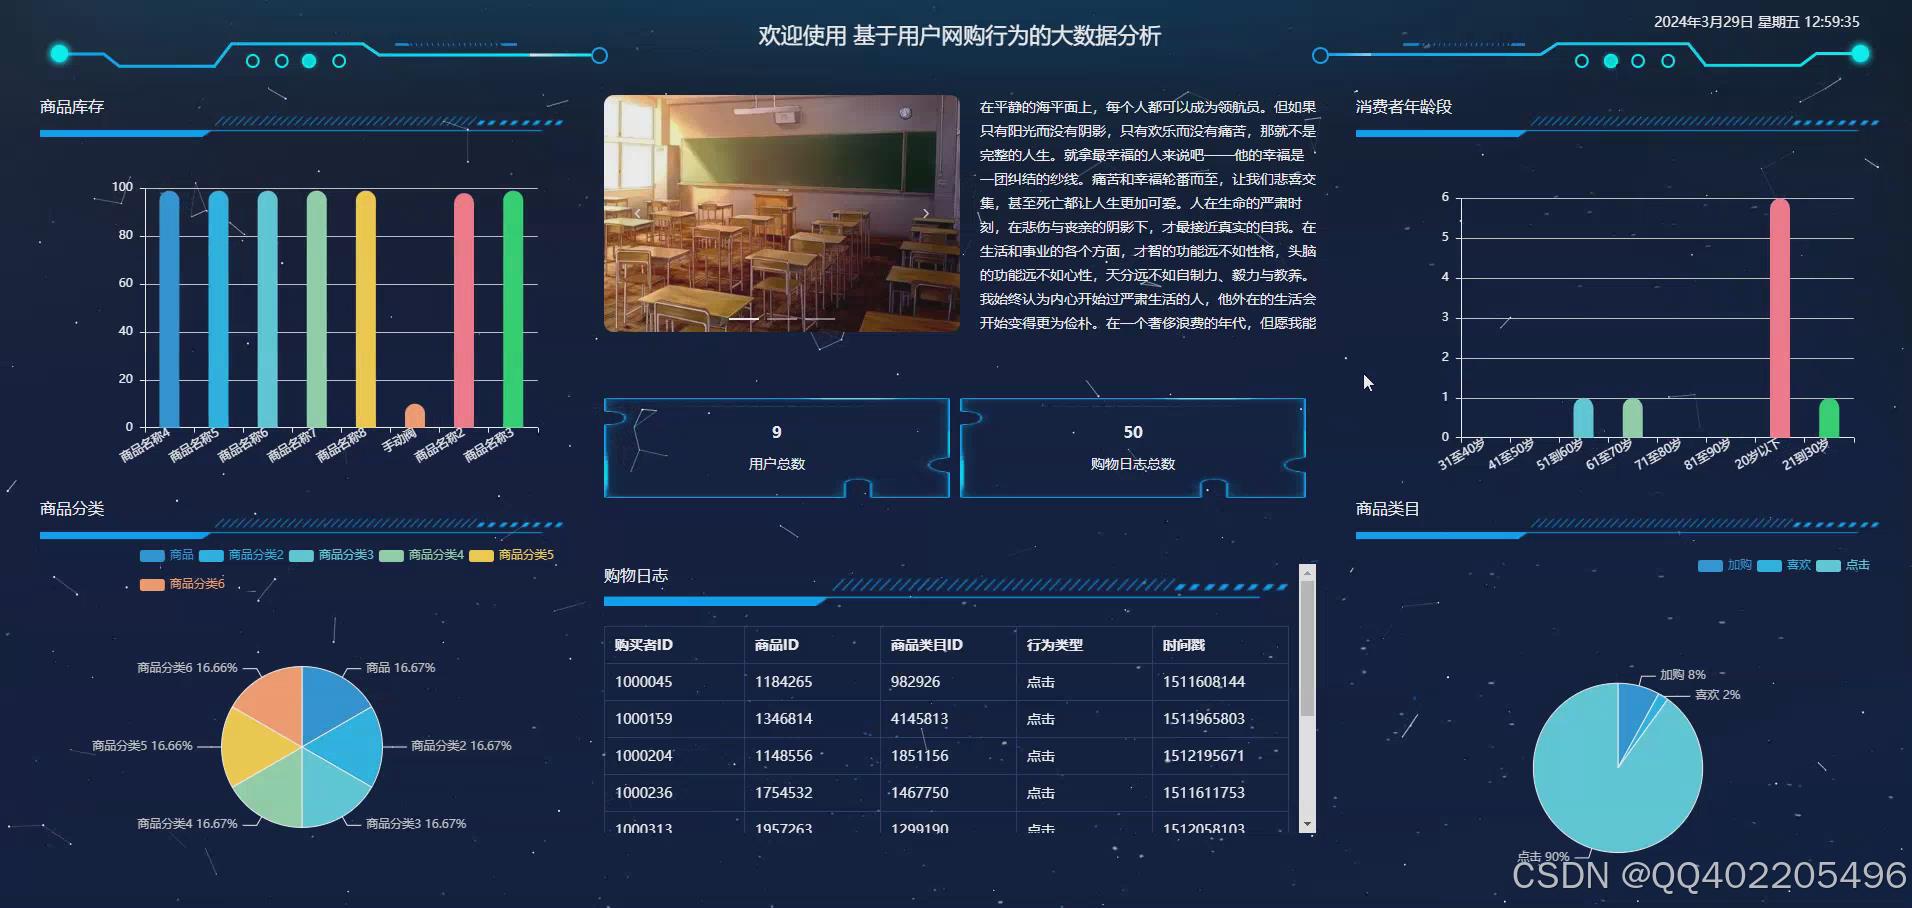Click the 商品分类5 yellow legend swatch

480,555
